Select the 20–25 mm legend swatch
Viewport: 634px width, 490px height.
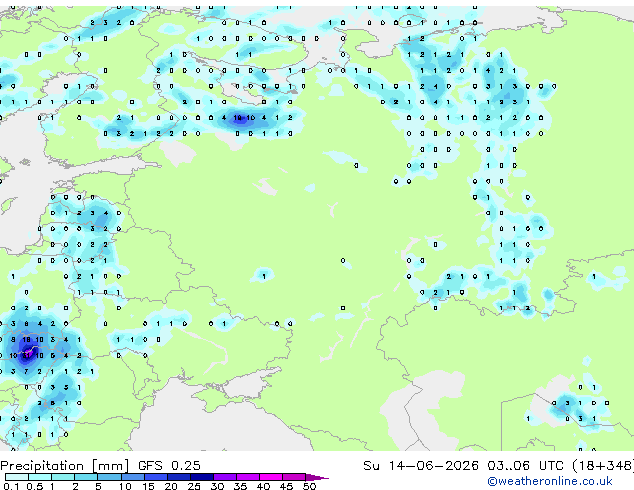179,477
